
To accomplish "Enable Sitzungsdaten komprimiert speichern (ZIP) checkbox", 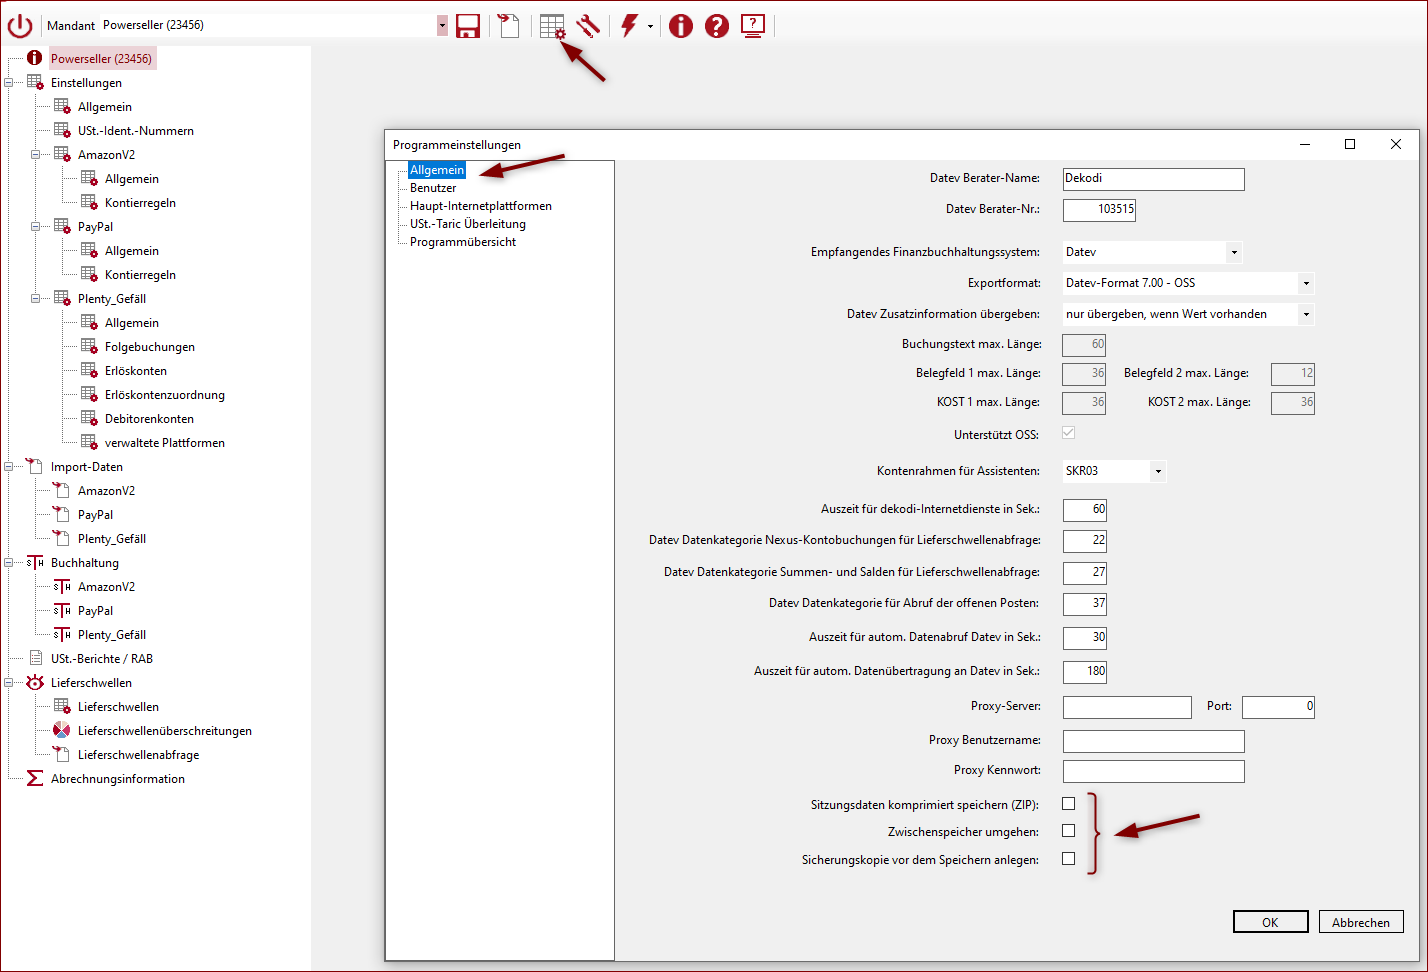I will tap(1068, 804).
